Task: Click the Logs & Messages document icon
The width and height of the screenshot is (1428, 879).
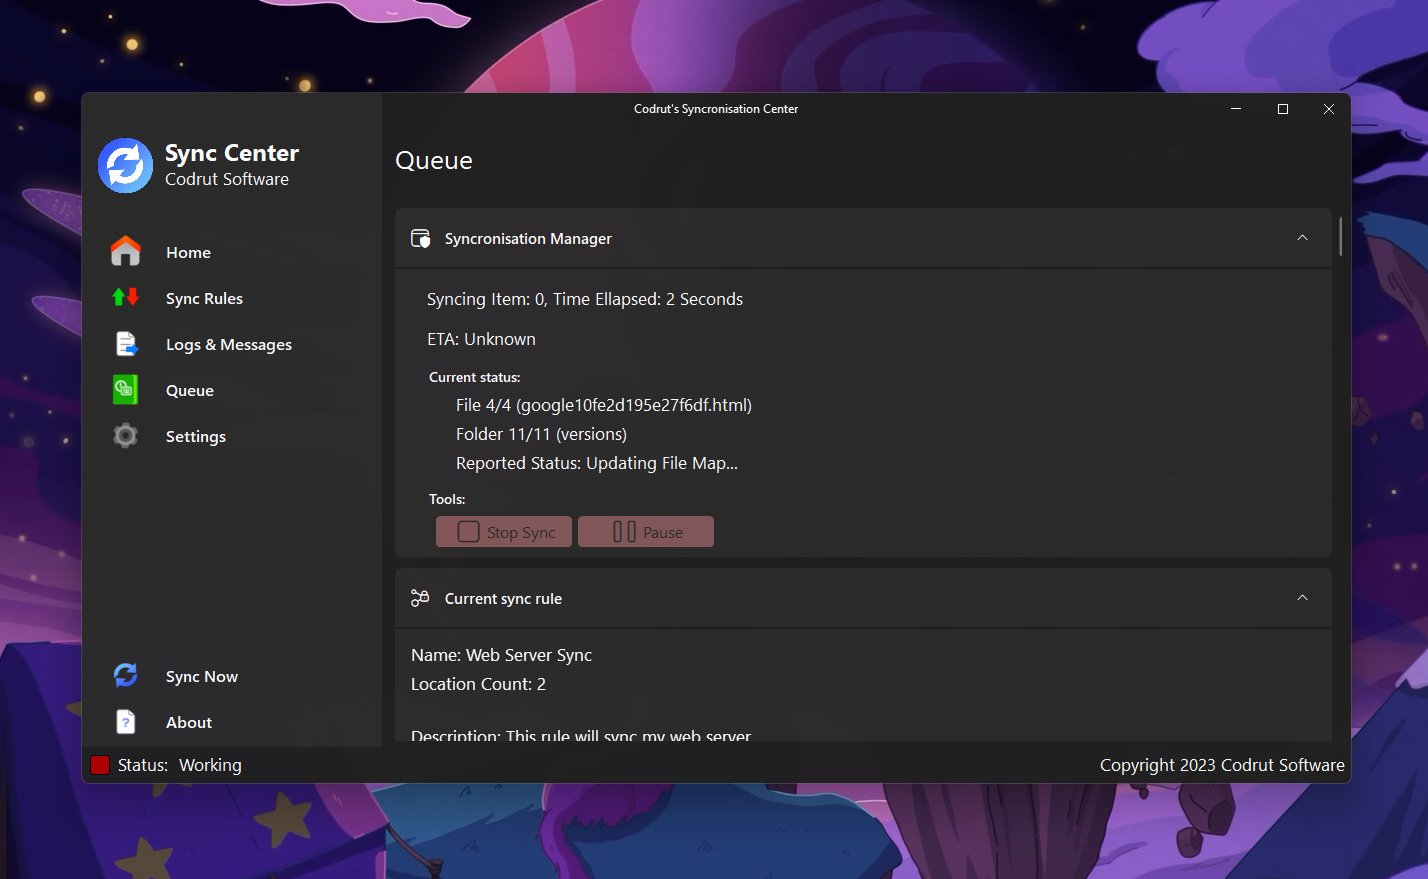Action: (x=126, y=344)
